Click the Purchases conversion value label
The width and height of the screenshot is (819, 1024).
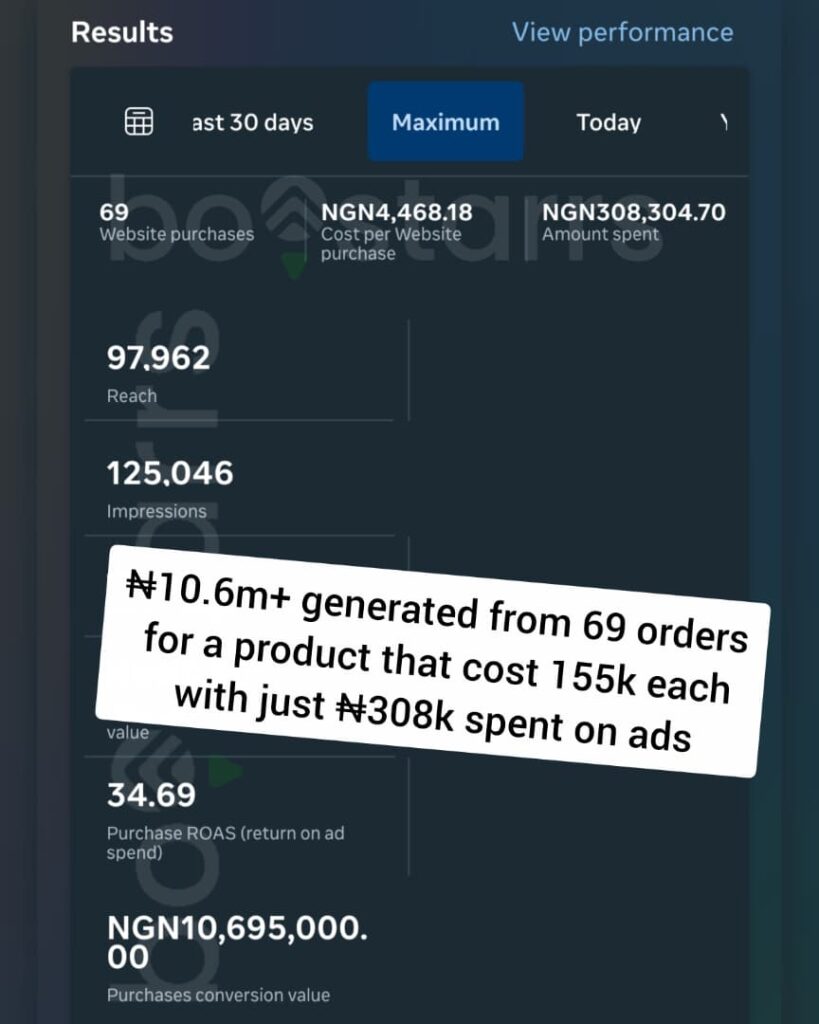[x=218, y=995]
